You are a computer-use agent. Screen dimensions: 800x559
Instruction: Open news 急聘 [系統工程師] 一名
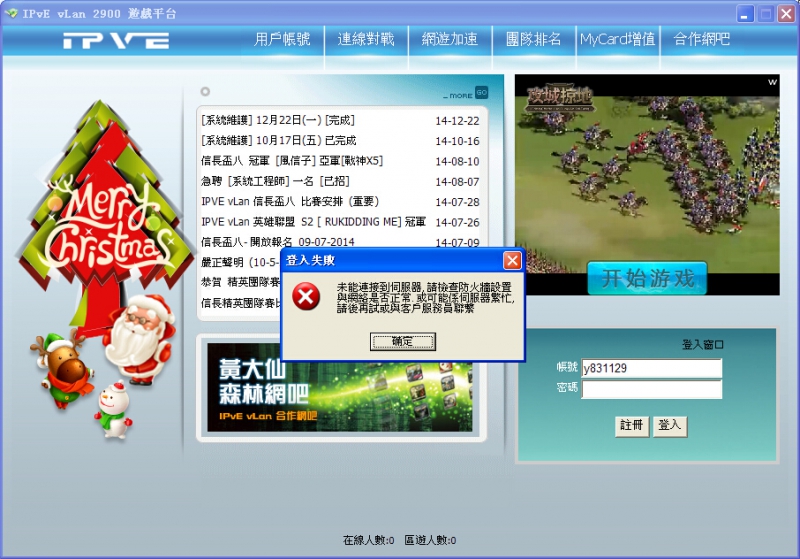click(x=275, y=181)
